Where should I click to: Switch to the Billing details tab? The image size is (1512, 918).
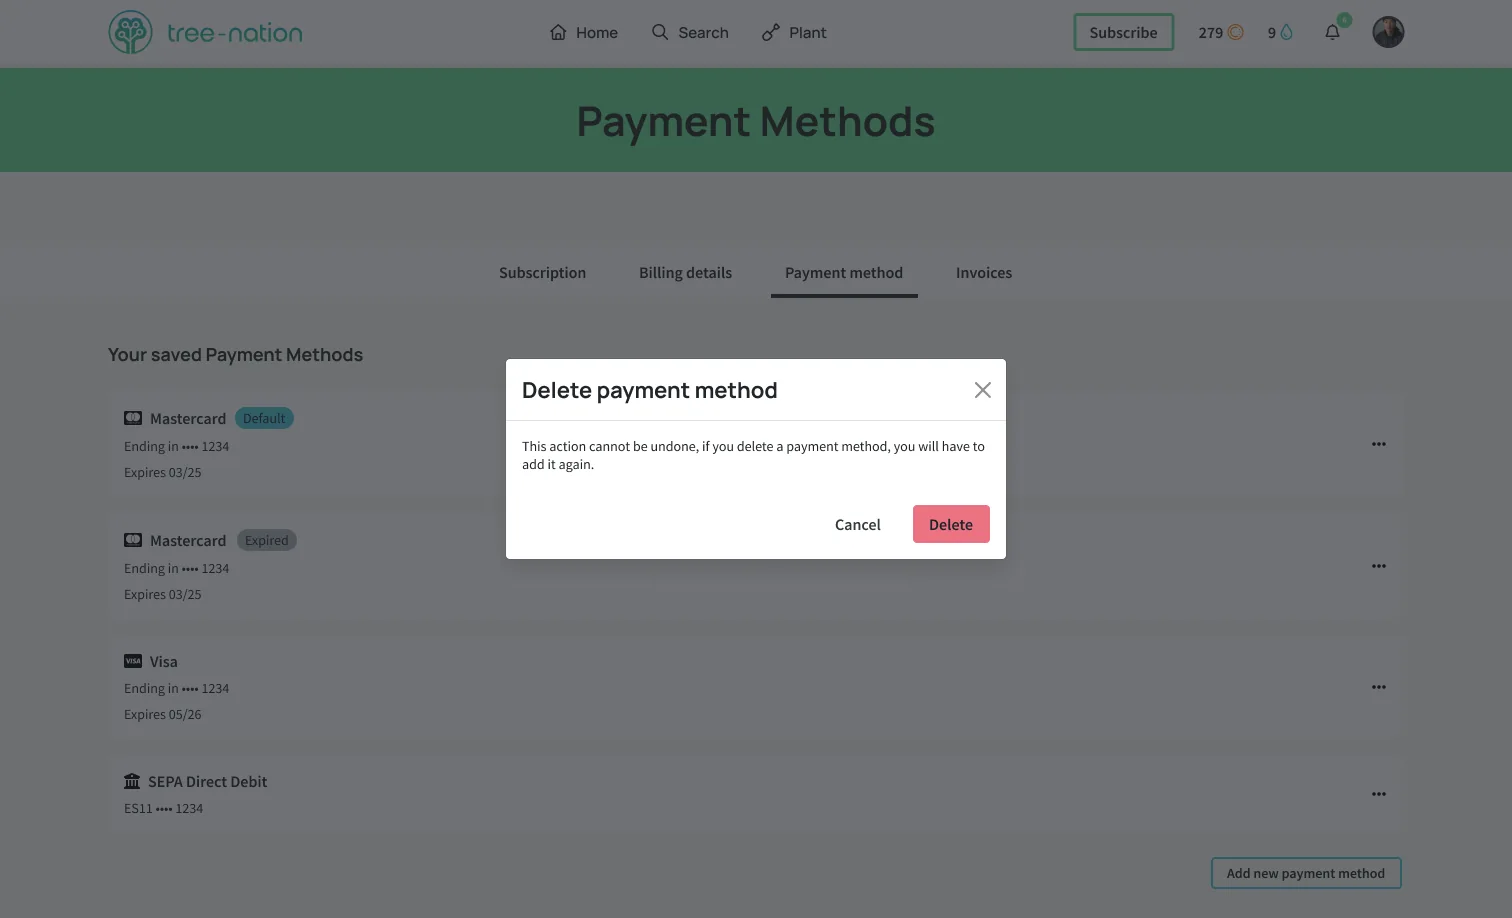point(685,273)
